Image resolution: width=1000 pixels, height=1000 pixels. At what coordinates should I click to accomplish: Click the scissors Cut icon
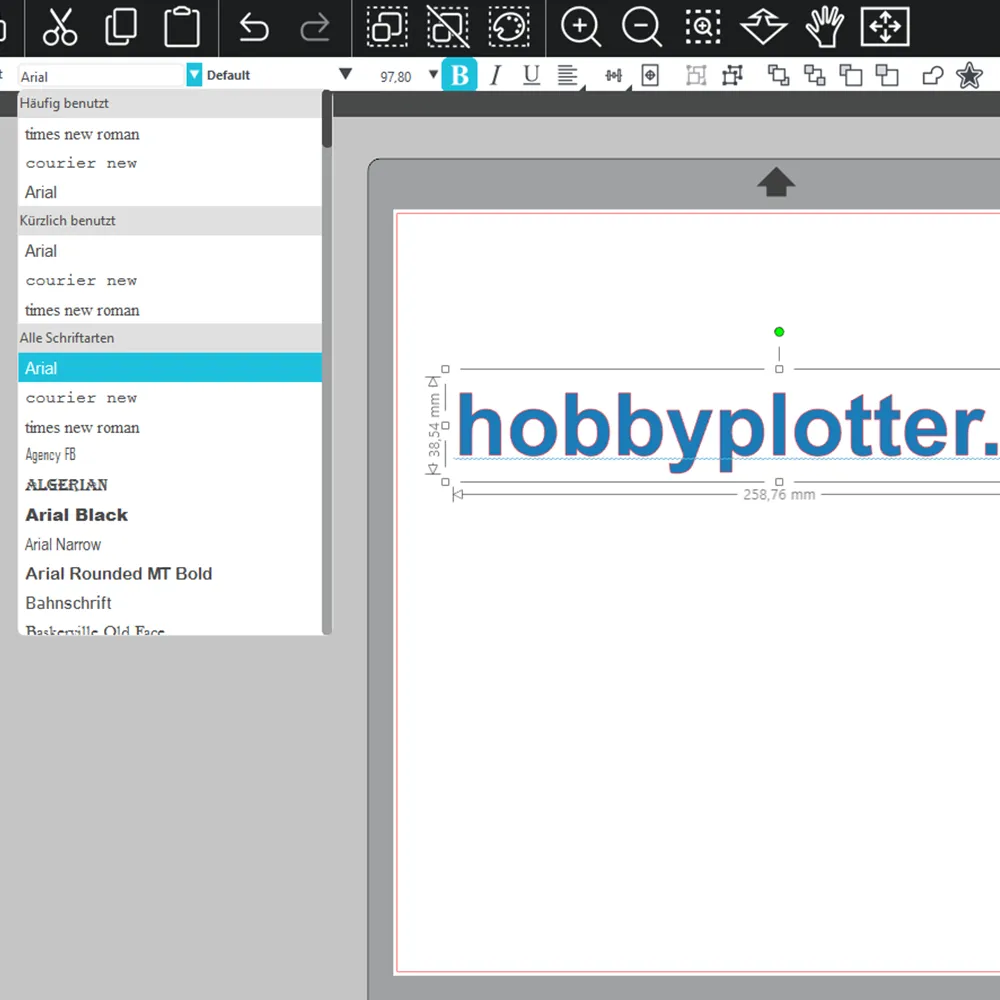60,27
